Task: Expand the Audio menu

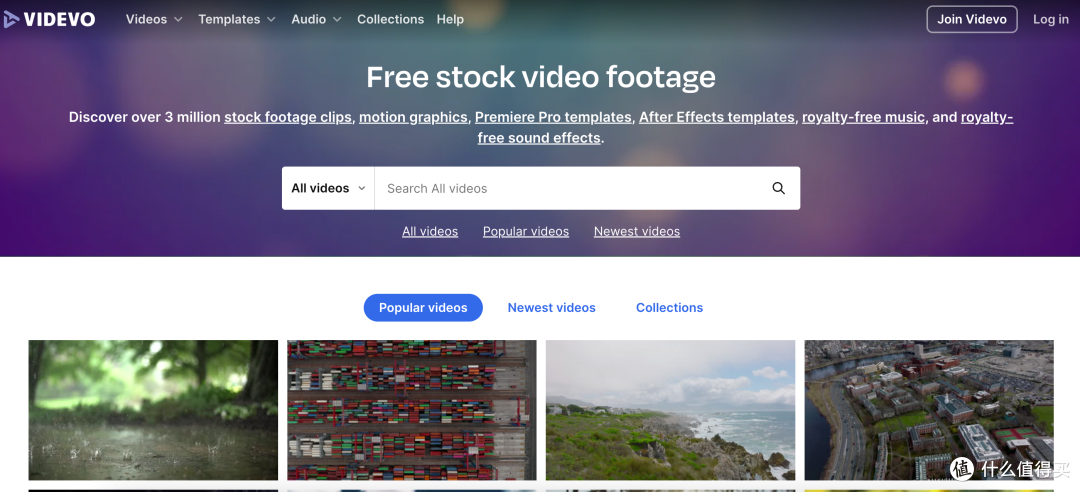Action: [316, 19]
